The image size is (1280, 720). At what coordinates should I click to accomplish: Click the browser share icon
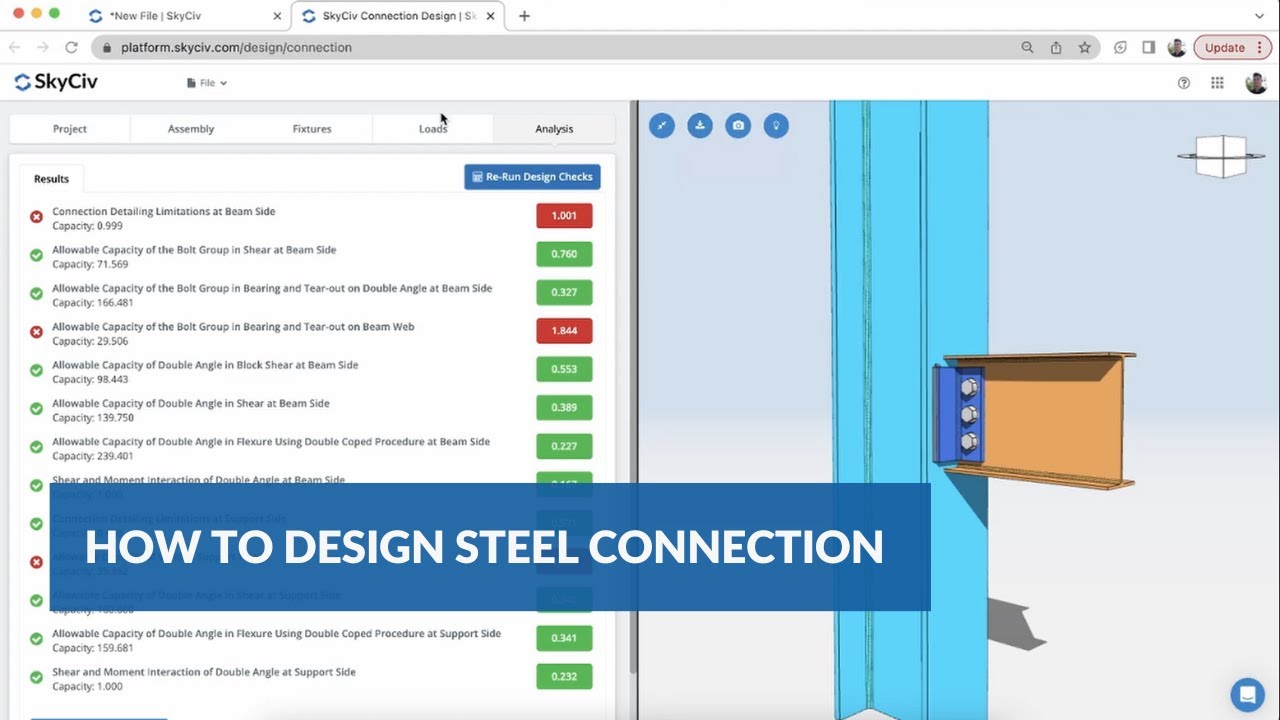[1056, 47]
